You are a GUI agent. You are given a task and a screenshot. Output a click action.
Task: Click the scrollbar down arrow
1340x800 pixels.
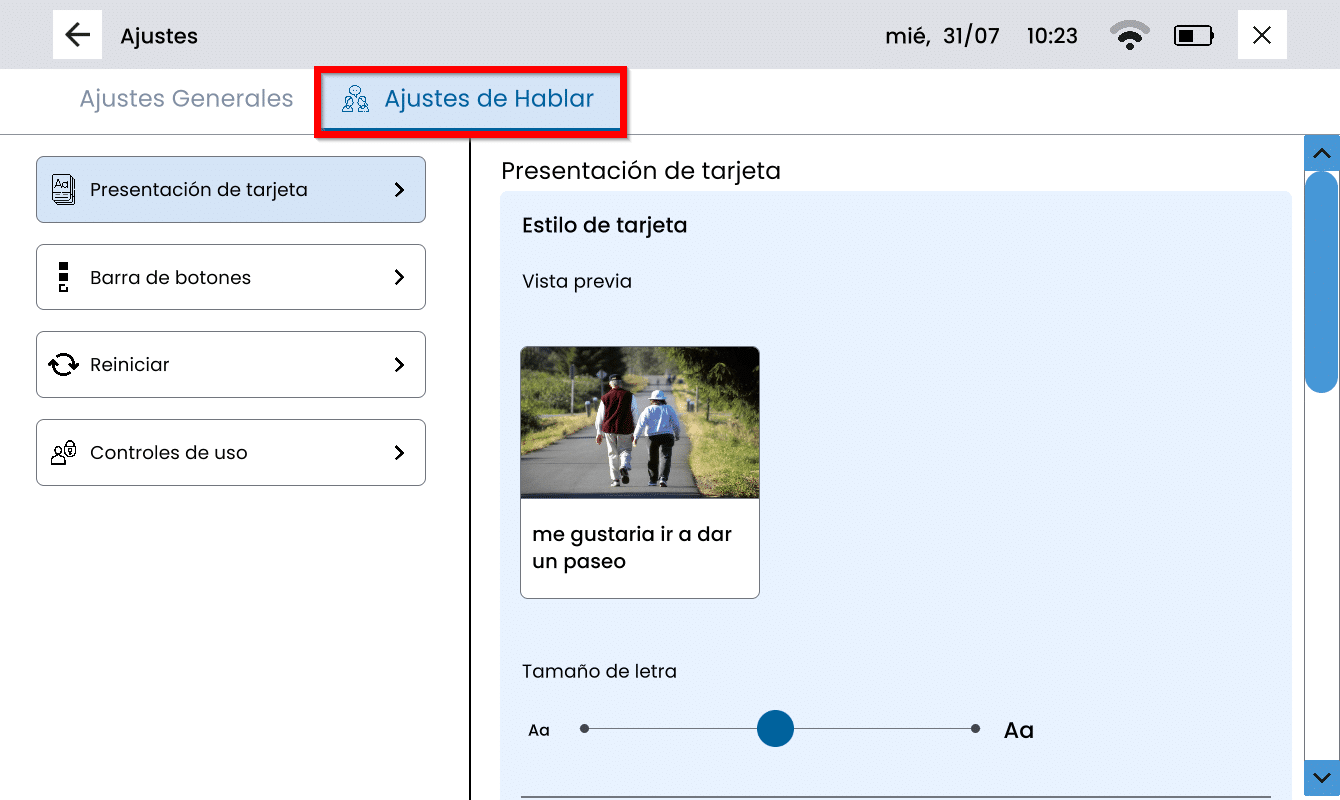pos(1321,778)
